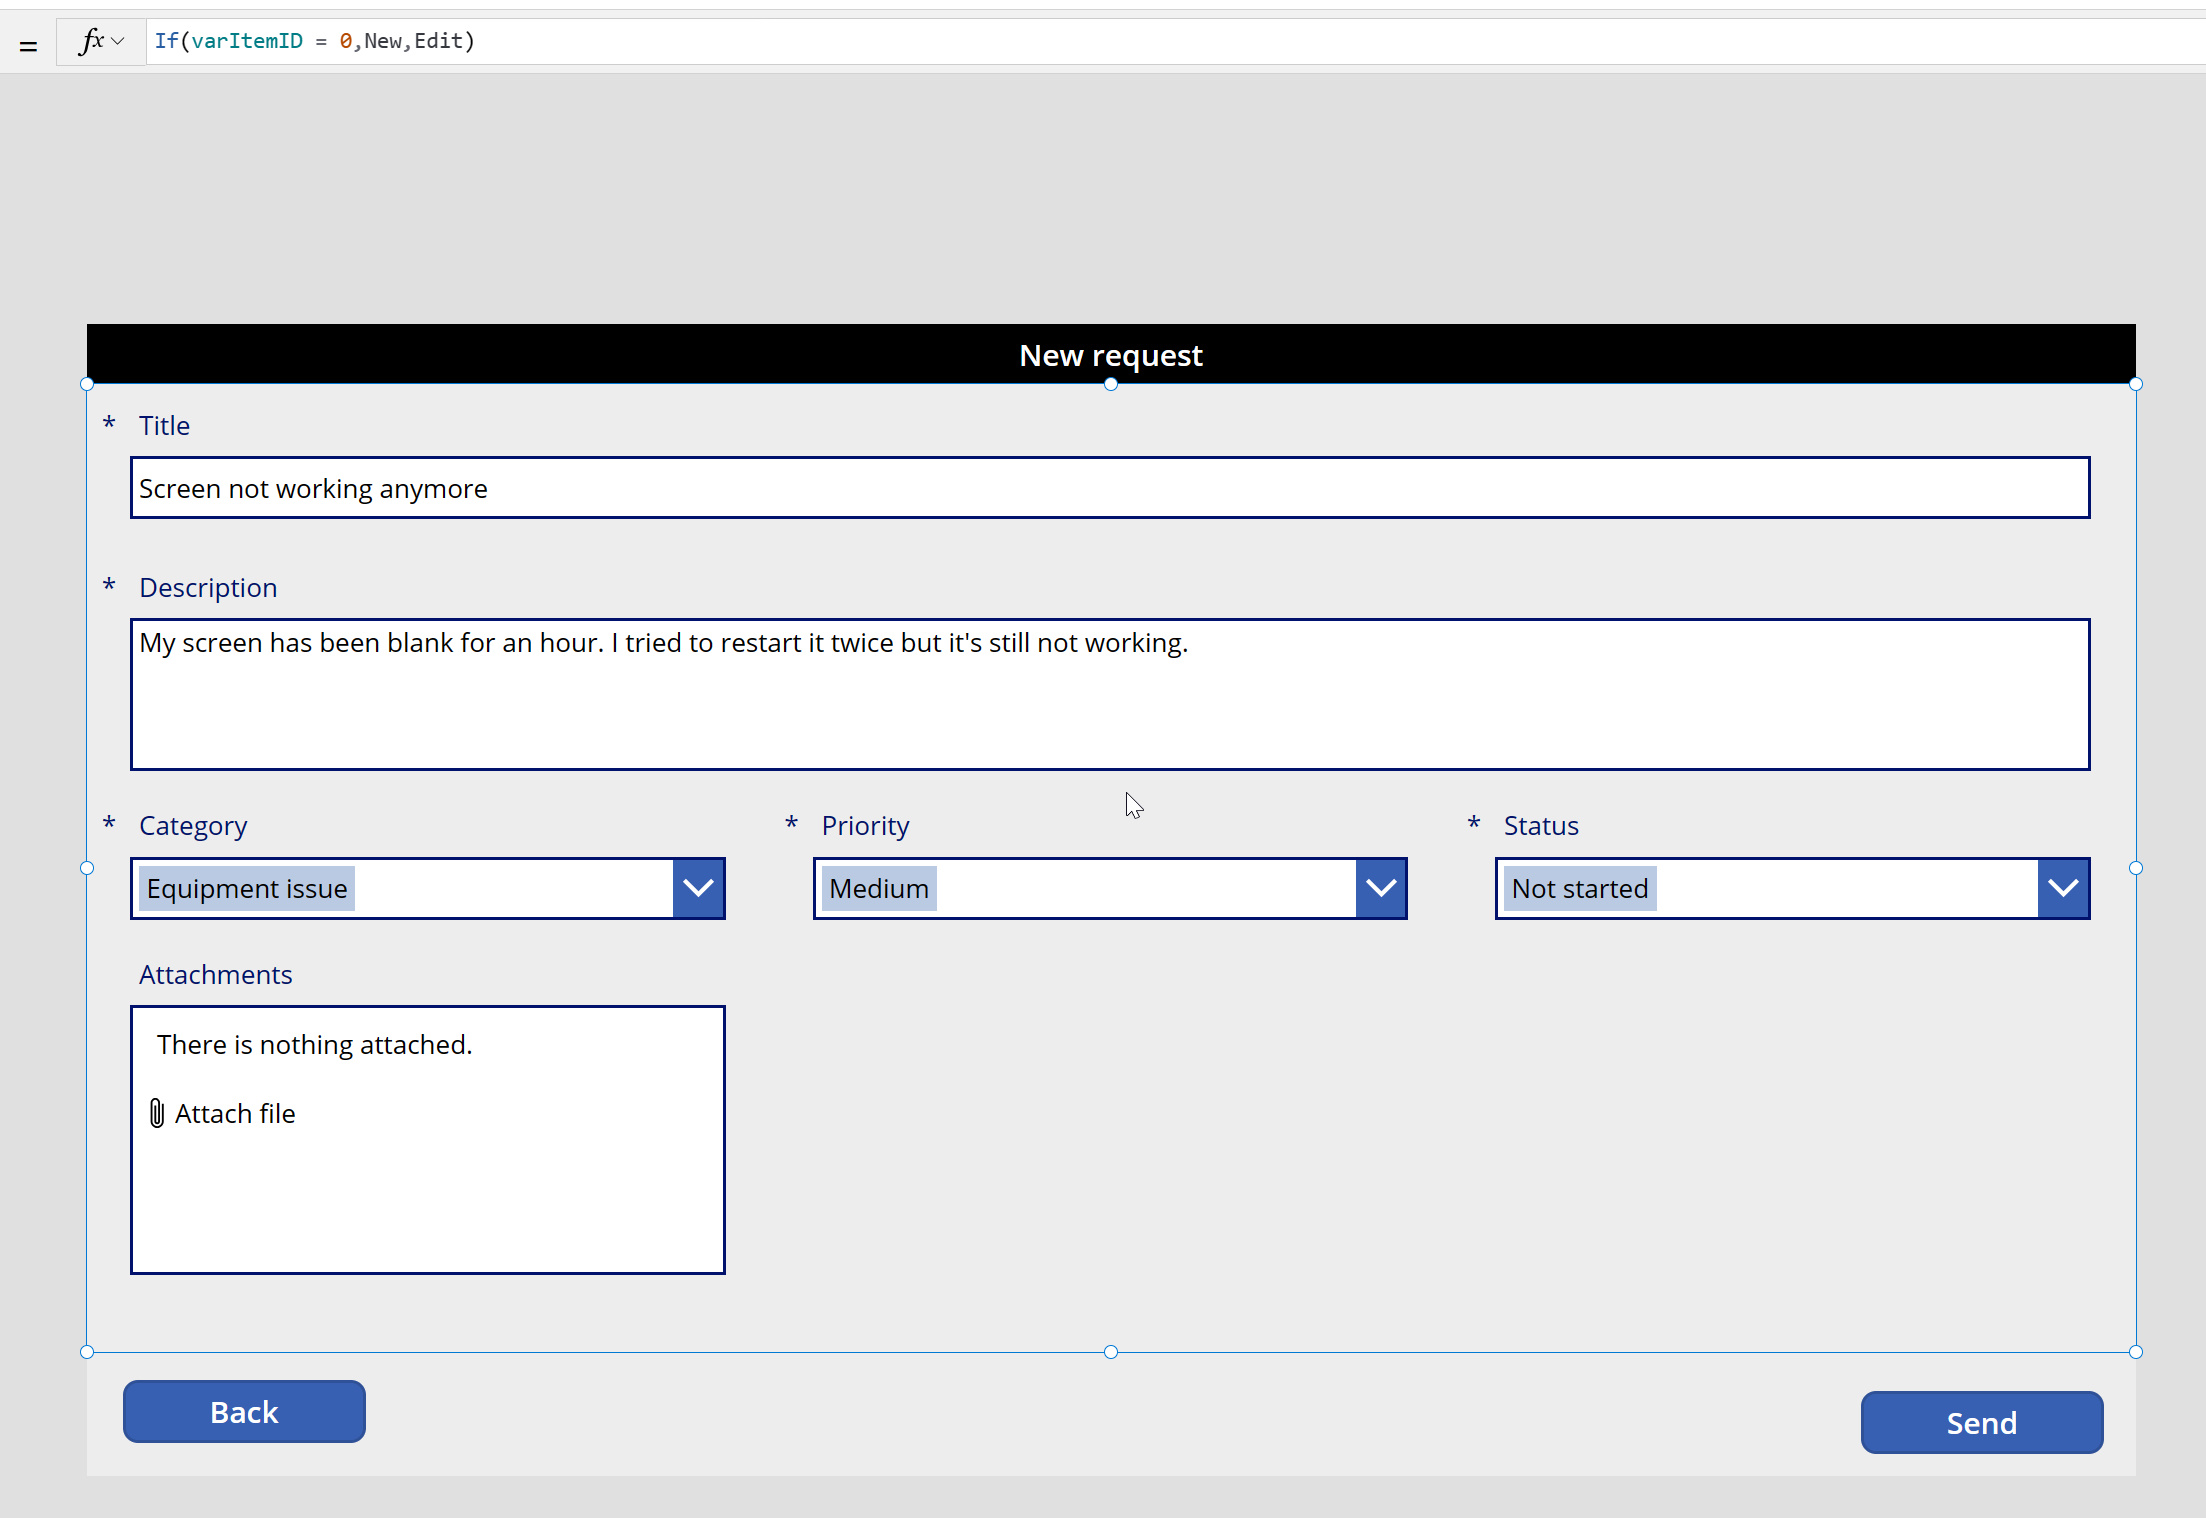Open the Status dropdown arrow
The height and width of the screenshot is (1518, 2206).
2063,888
